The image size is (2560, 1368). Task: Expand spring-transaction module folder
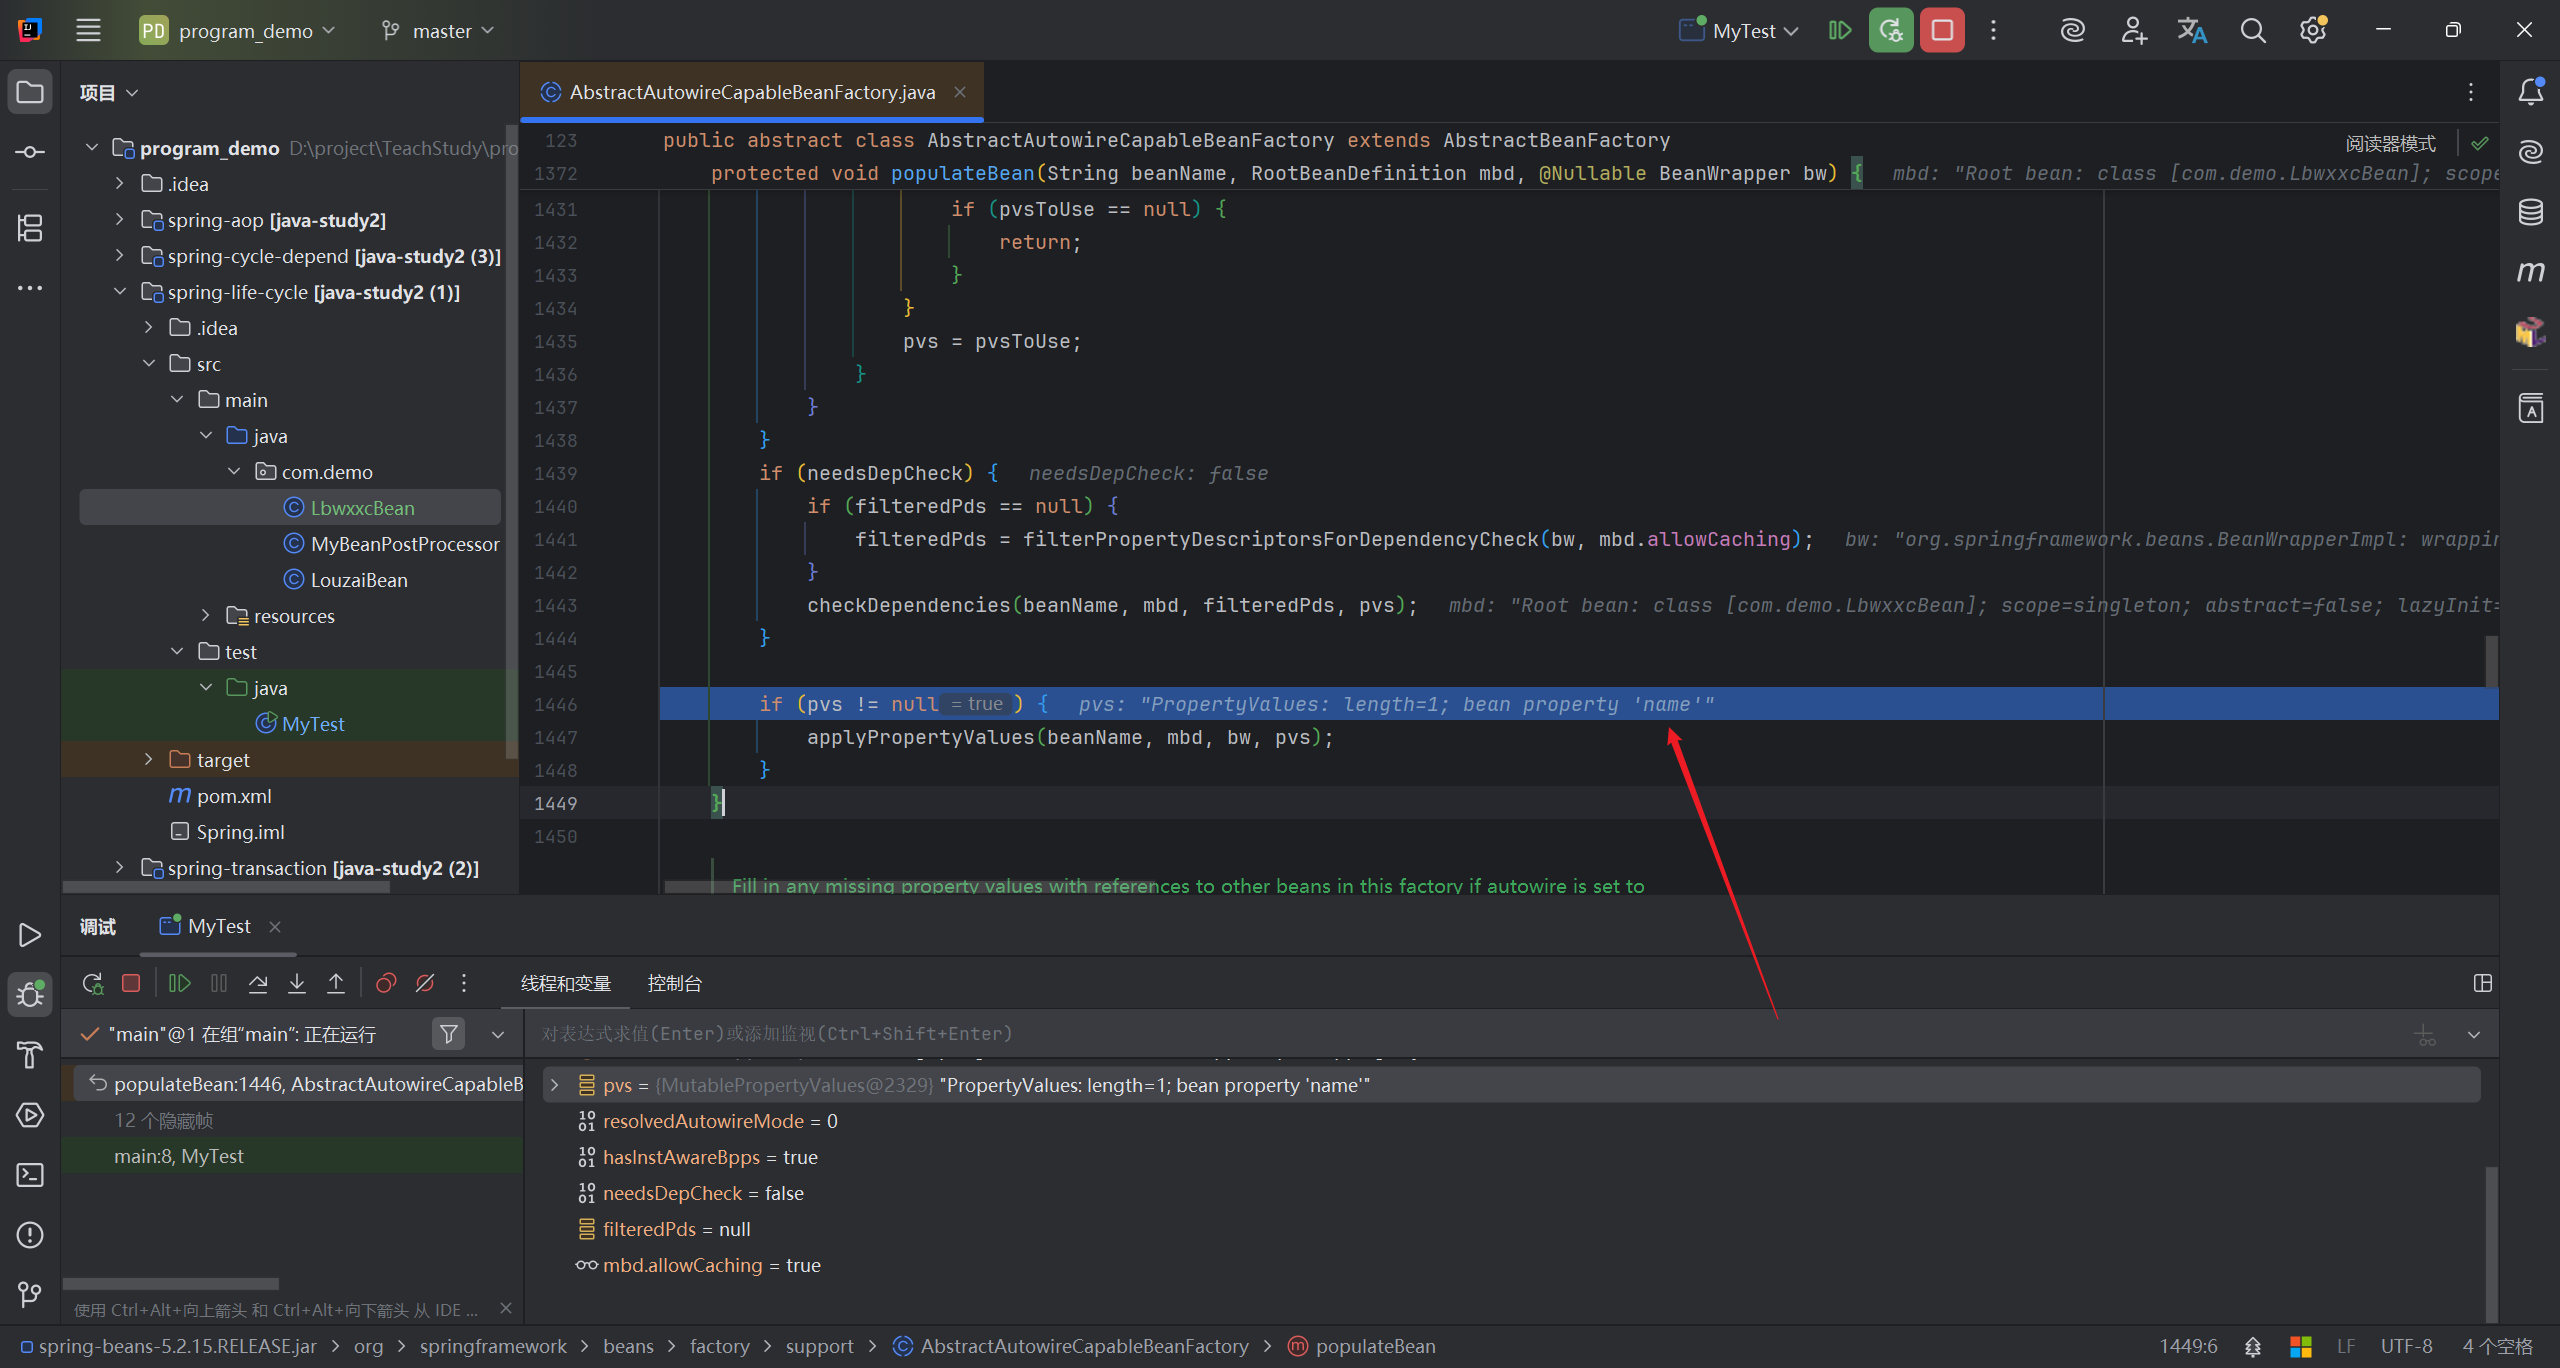coord(120,868)
